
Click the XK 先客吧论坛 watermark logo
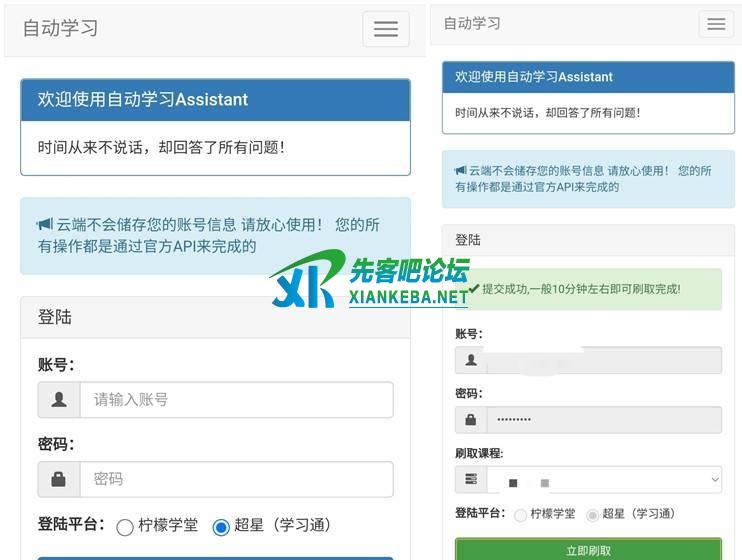click(369, 279)
